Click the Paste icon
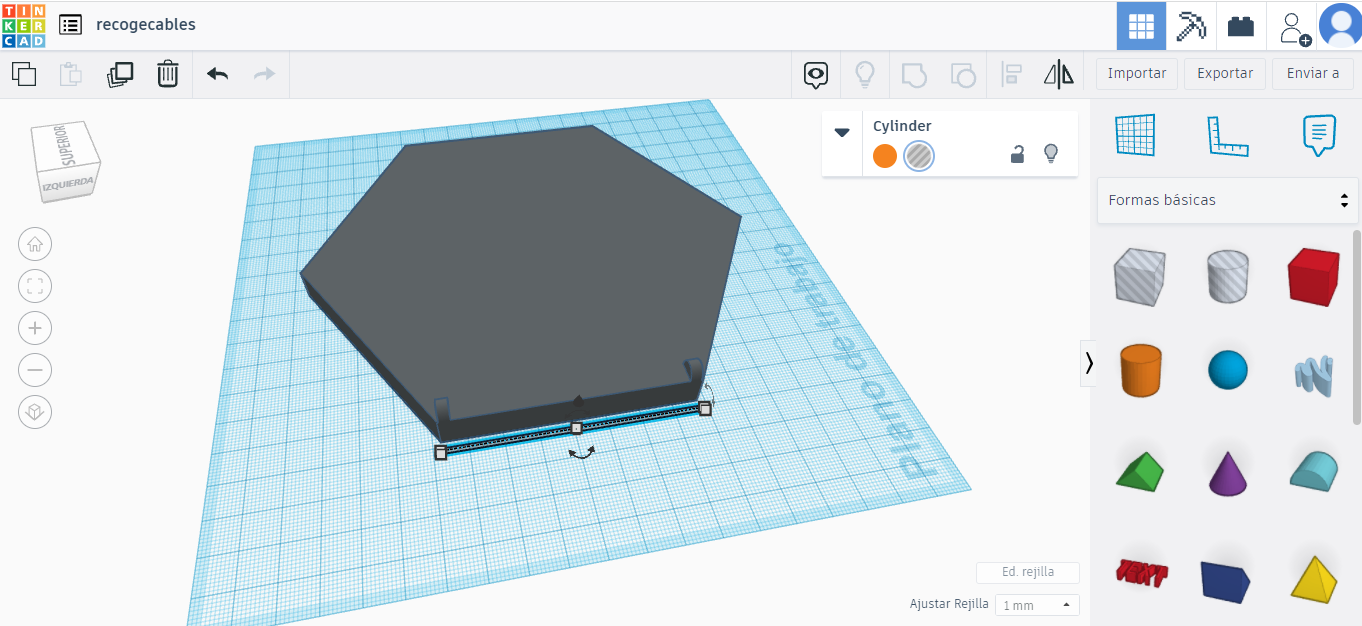 [71, 74]
